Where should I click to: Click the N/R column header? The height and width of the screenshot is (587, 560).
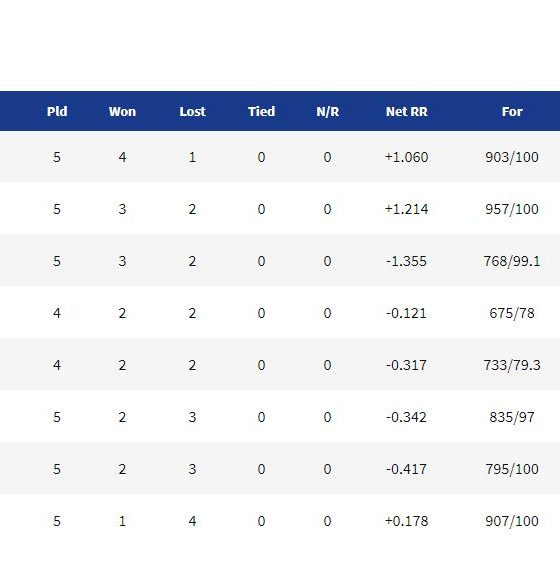(328, 112)
